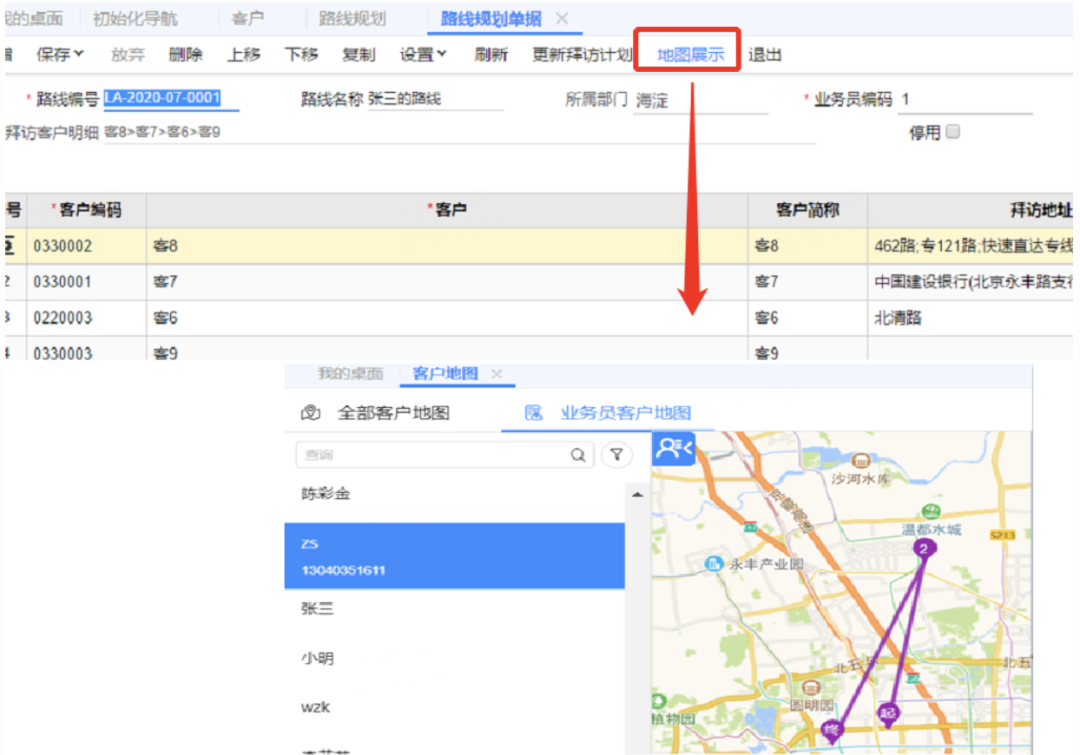The width and height of the screenshot is (1080, 755).
Task: Click the purple map marker numbered 2
Action: coord(924,548)
